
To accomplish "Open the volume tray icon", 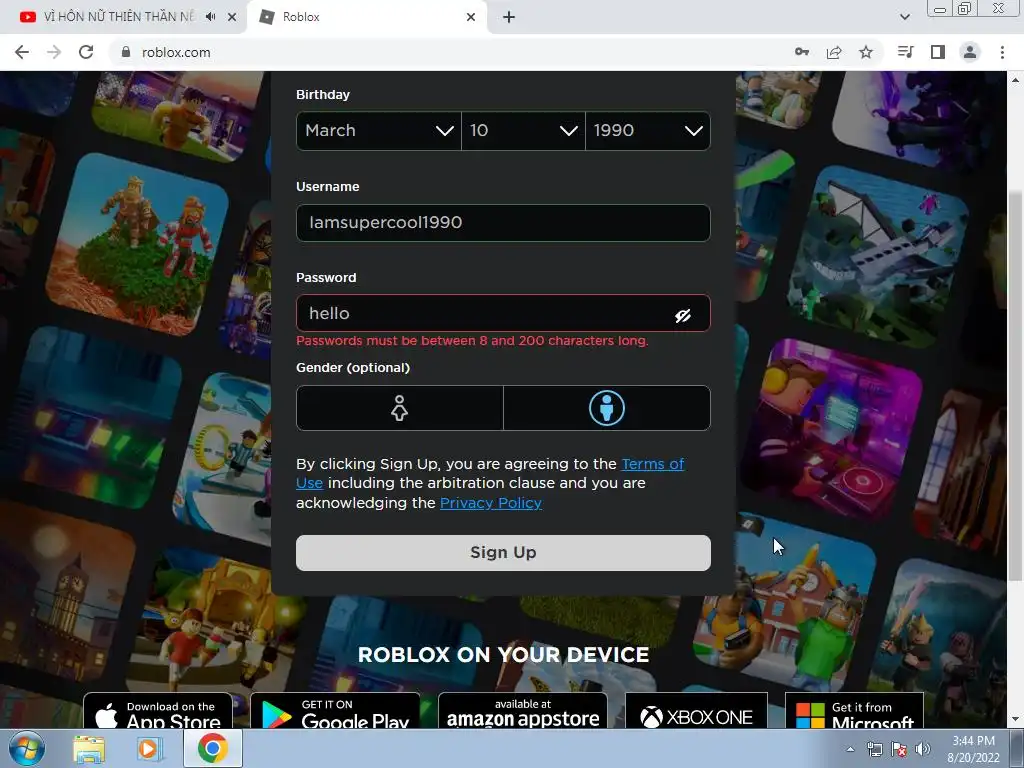I will click(x=922, y=750).
